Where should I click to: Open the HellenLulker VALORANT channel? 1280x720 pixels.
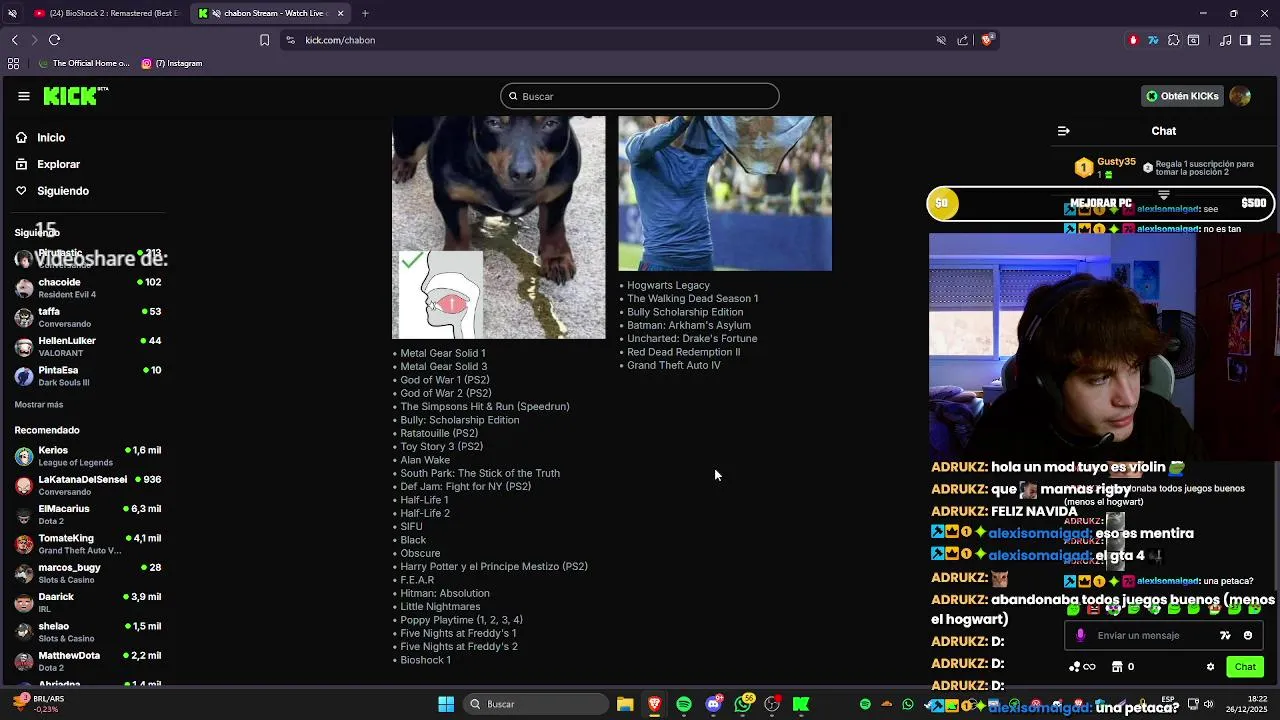88,346
